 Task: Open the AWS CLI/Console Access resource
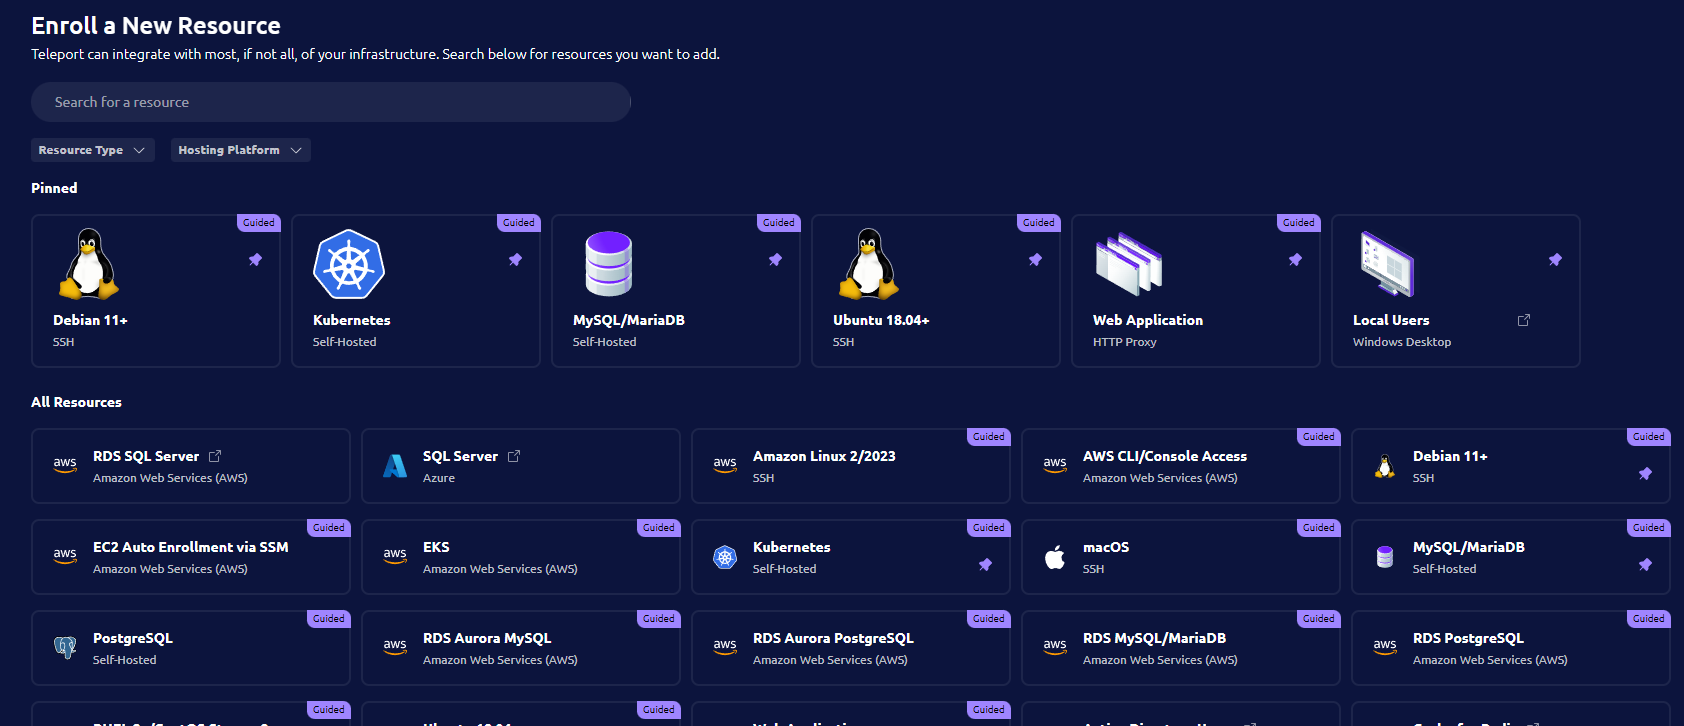tap(1180, 466)
